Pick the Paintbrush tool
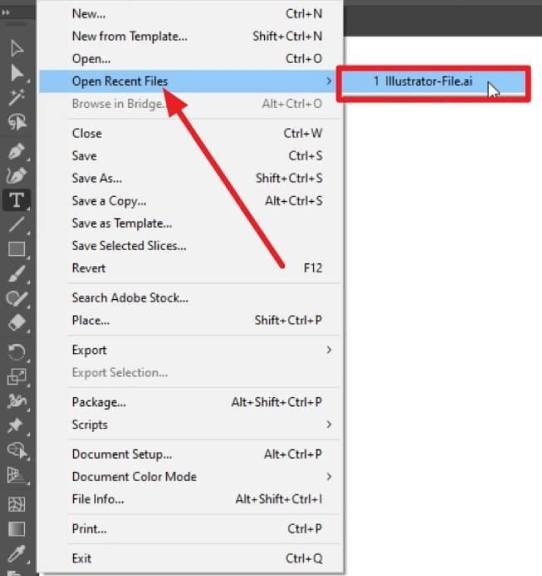Viewport: 542px width, 576px height. [17, 274]
